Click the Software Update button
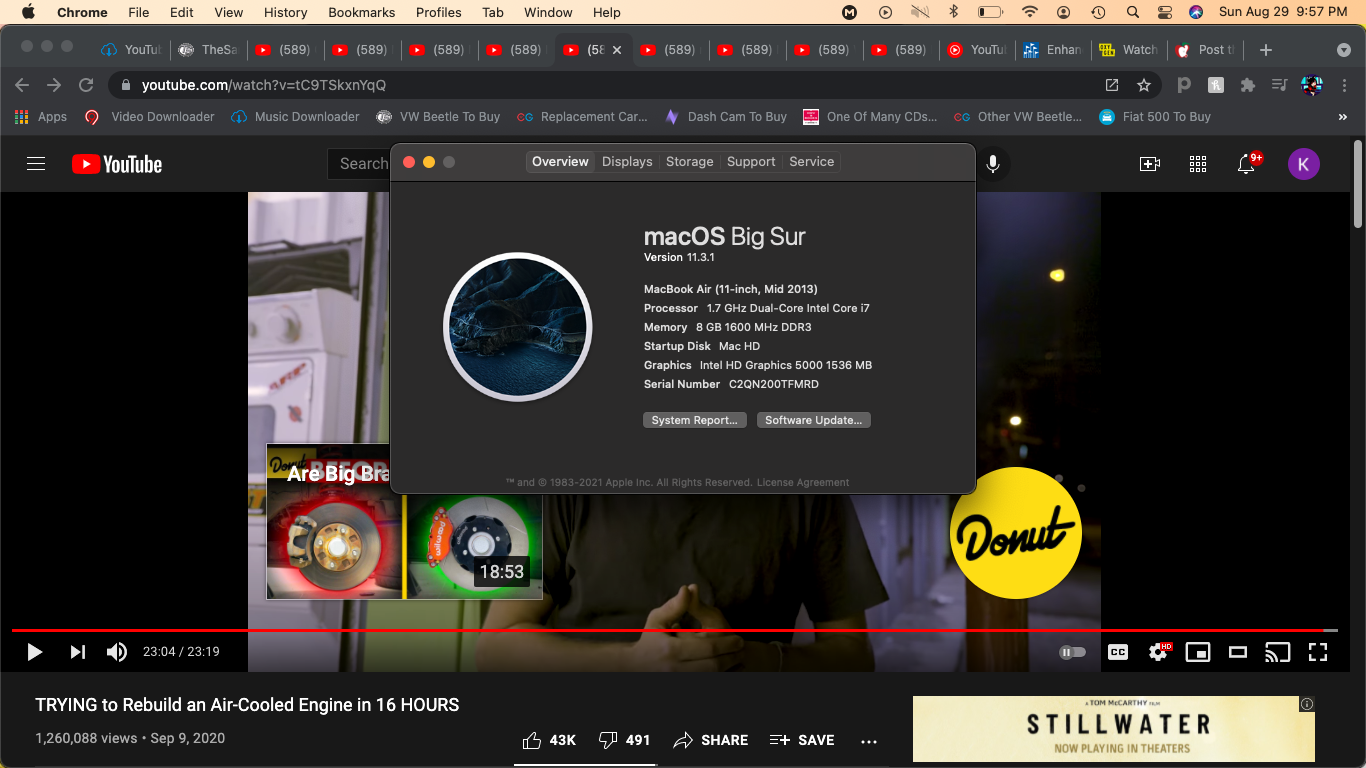Image resolution: width=1366 pixels, height=768 pixels. pyautogui.click(x=814, y=420)
